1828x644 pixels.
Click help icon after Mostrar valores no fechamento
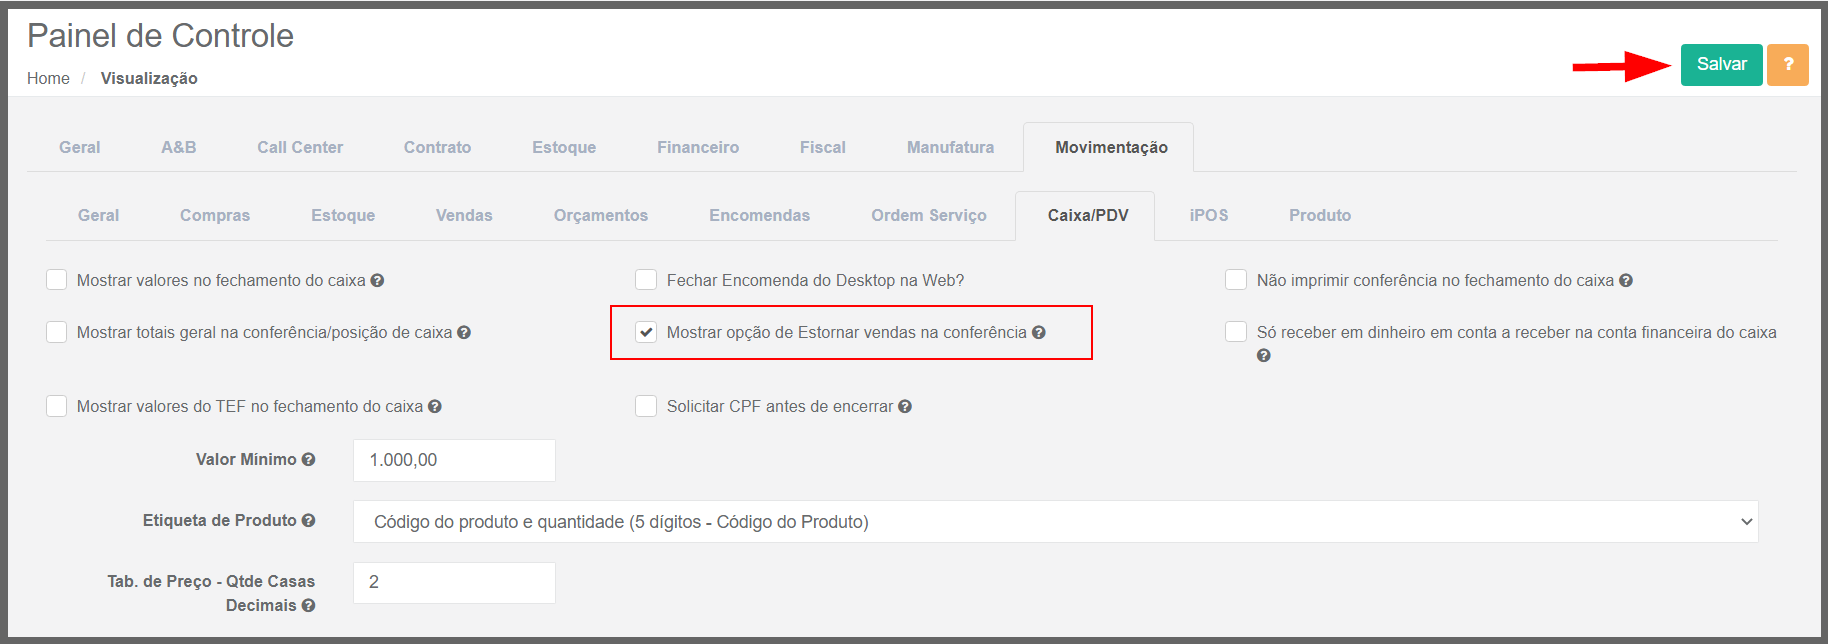pyautogui.click(x=377, y=281)
